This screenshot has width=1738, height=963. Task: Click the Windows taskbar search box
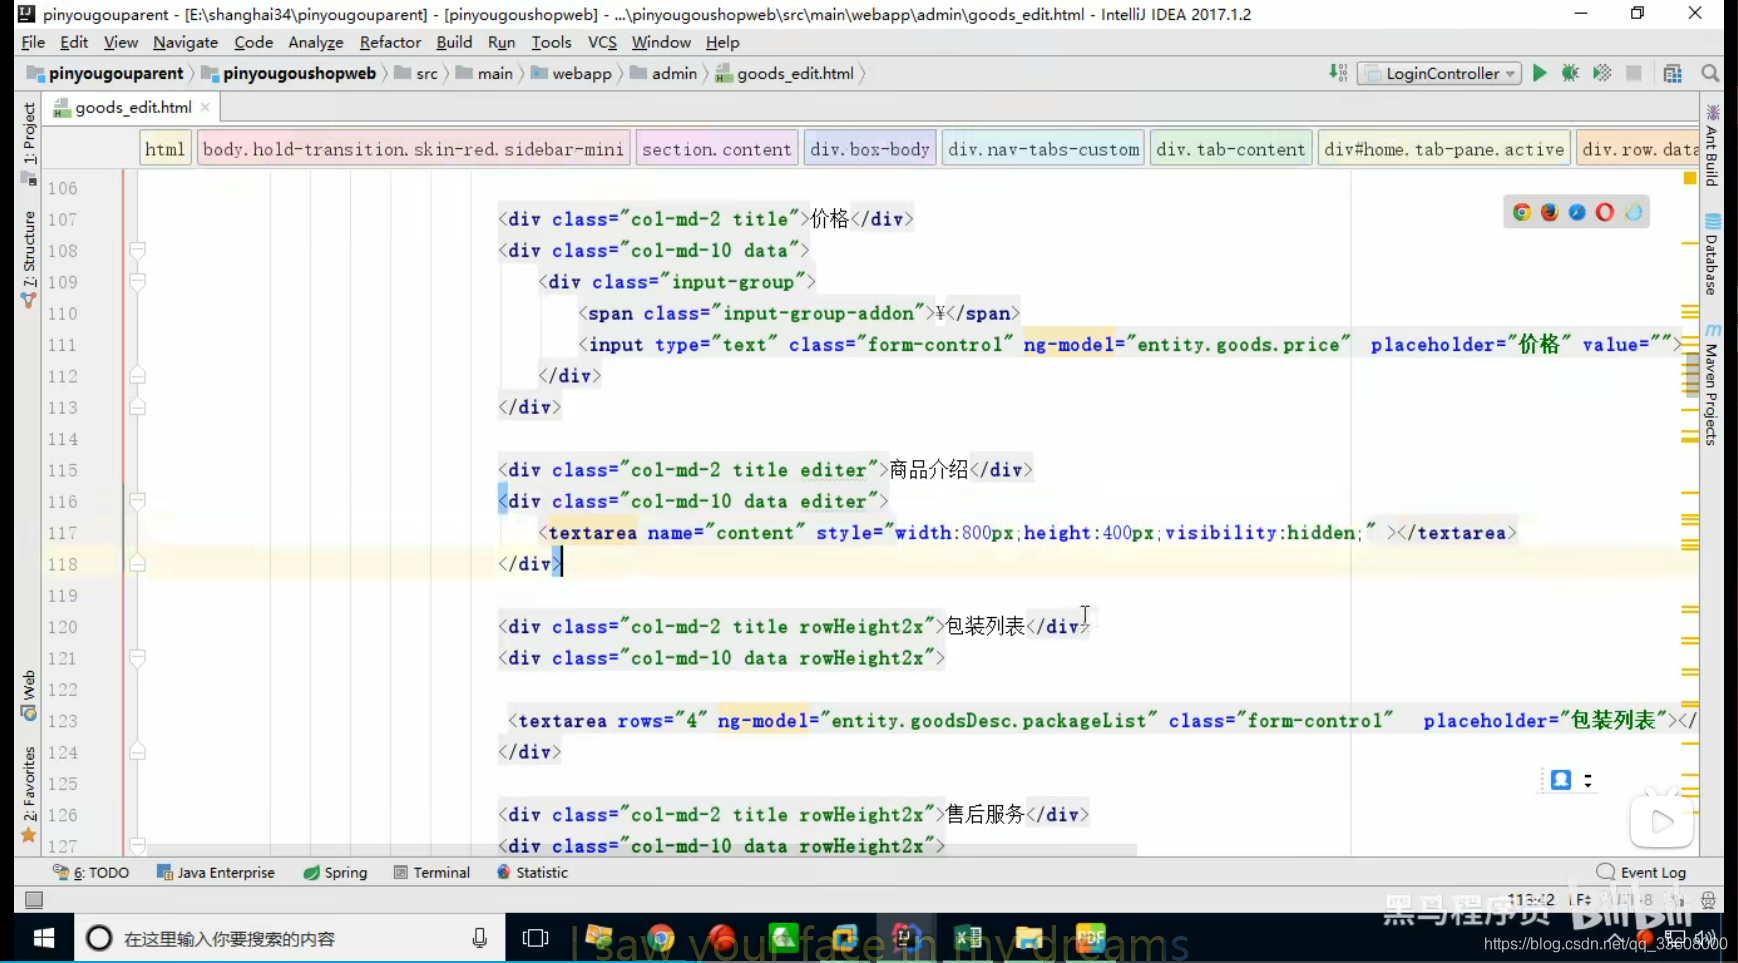(290, 938)
